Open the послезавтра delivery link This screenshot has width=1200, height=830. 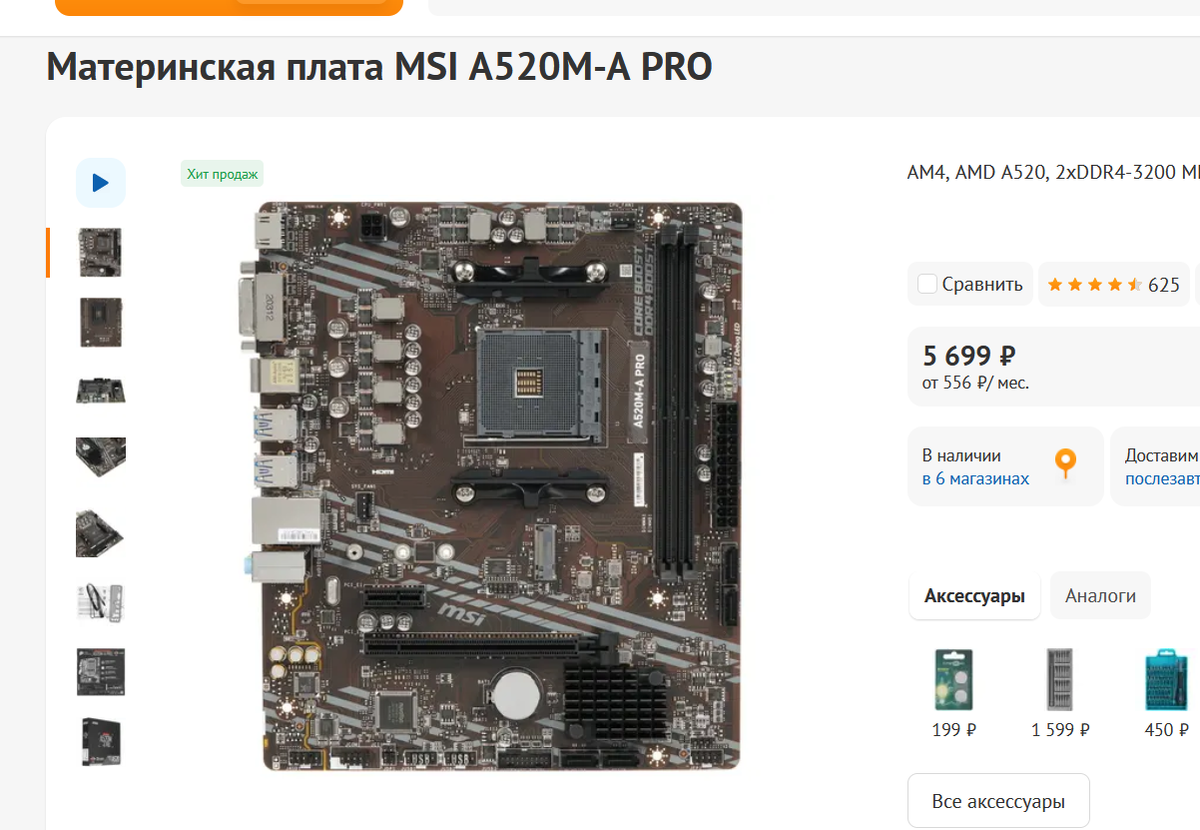(1162, 479)
